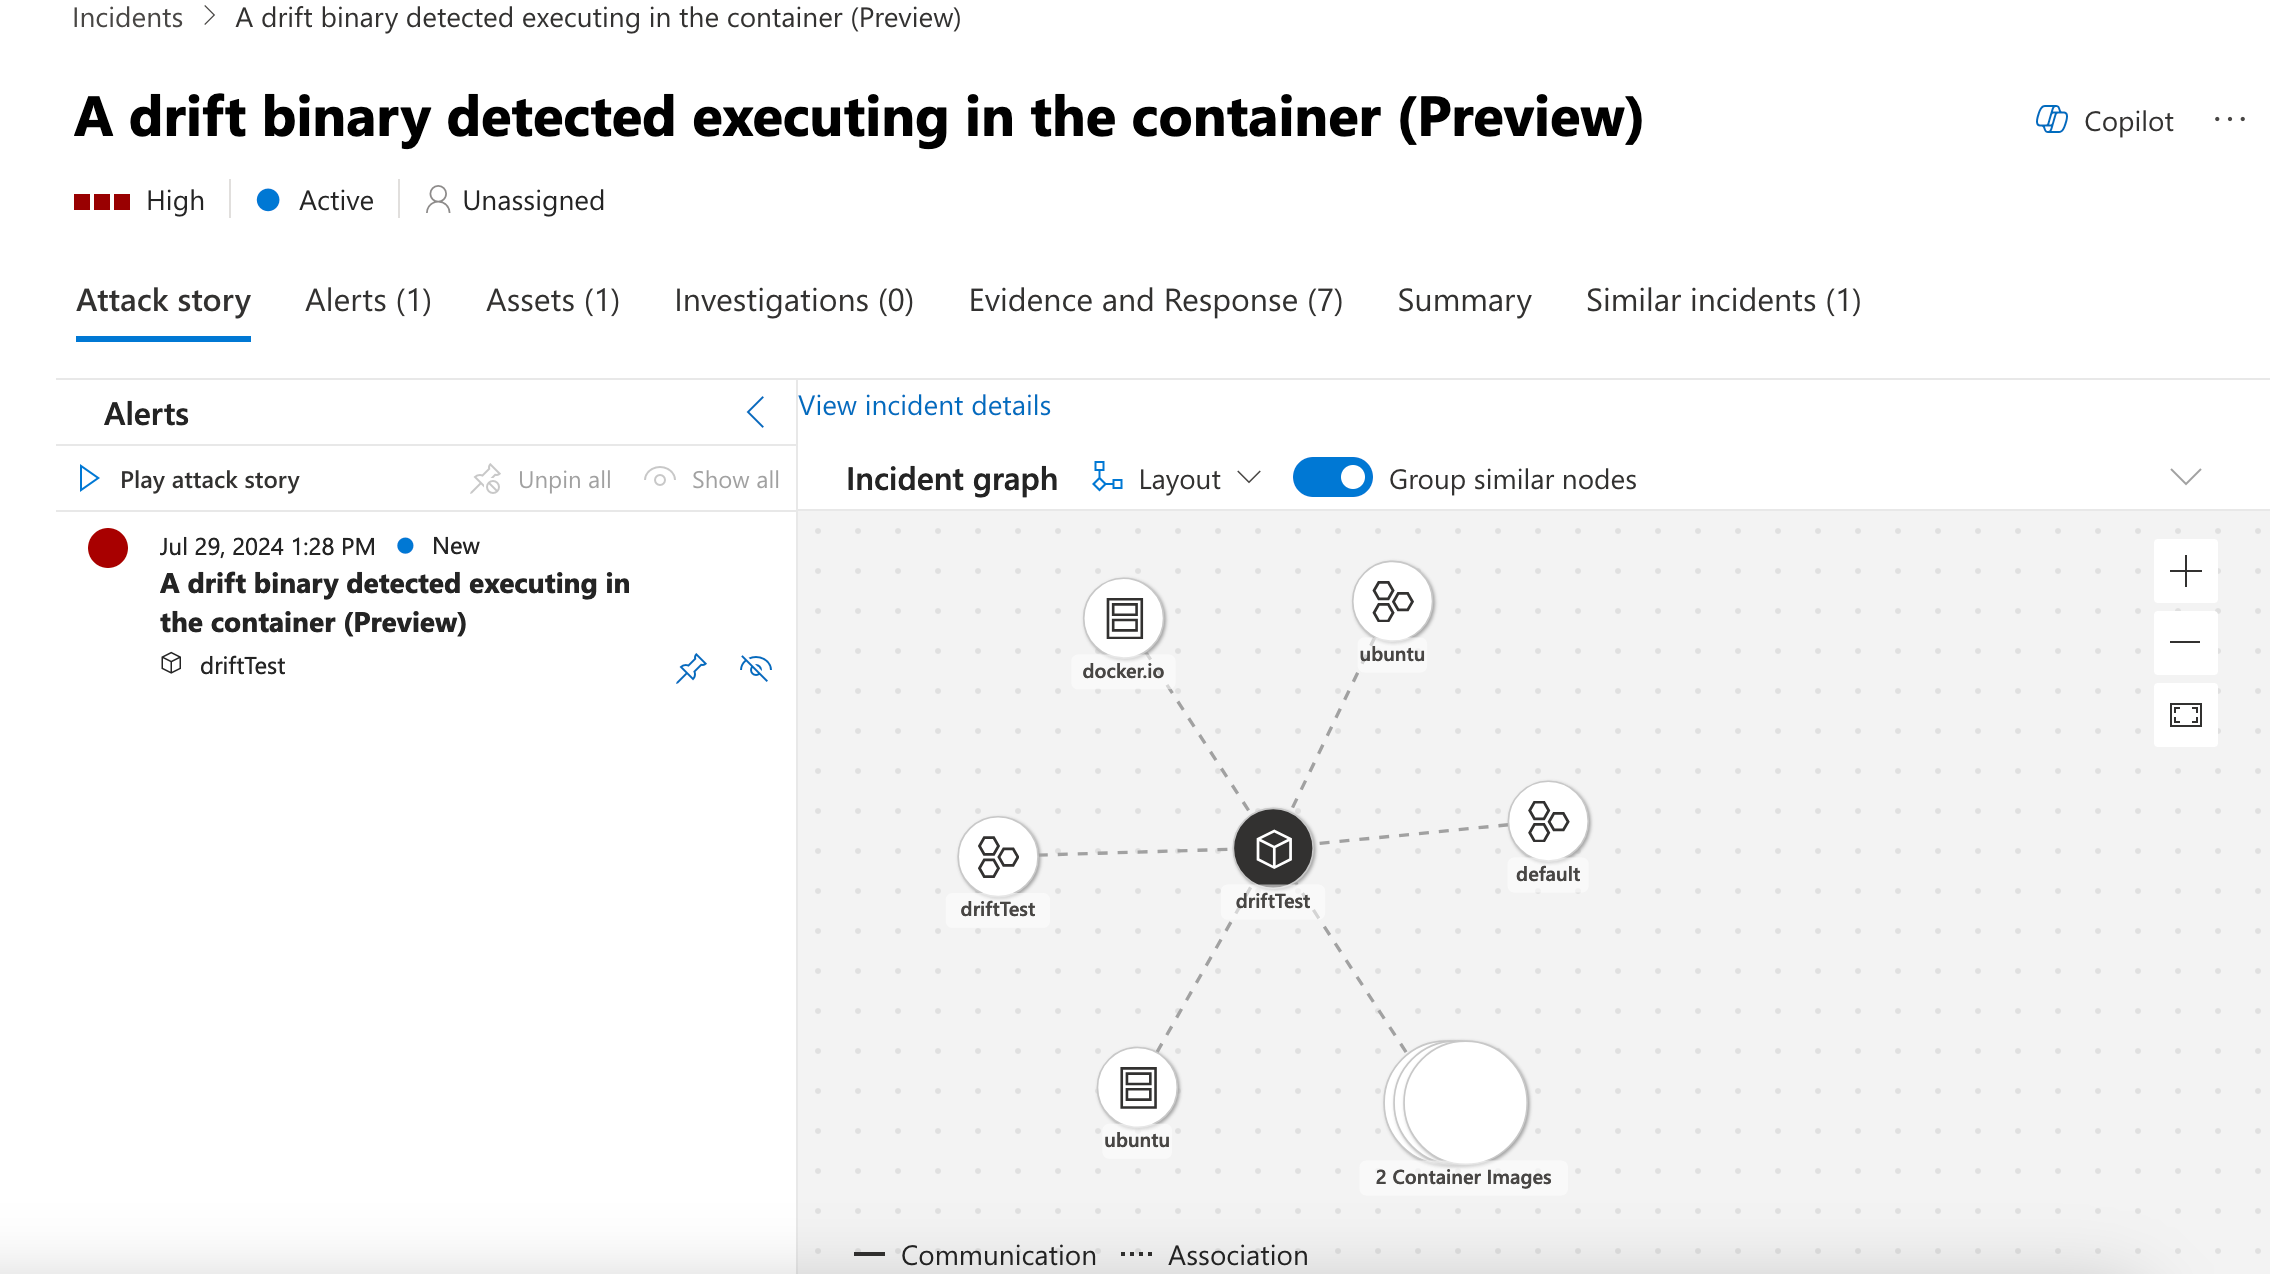Screen dimensions: 2290x1274
Task: Fit incident graph to screen
Action: (x=2186, y=715)
